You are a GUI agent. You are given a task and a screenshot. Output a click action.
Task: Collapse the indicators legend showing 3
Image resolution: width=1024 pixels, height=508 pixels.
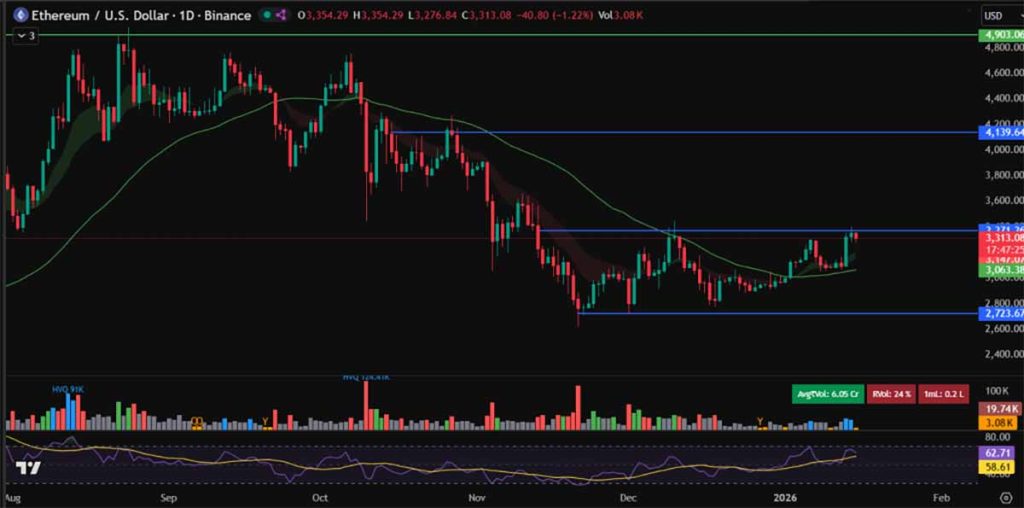pyautogui.click(x=26, y=37)
